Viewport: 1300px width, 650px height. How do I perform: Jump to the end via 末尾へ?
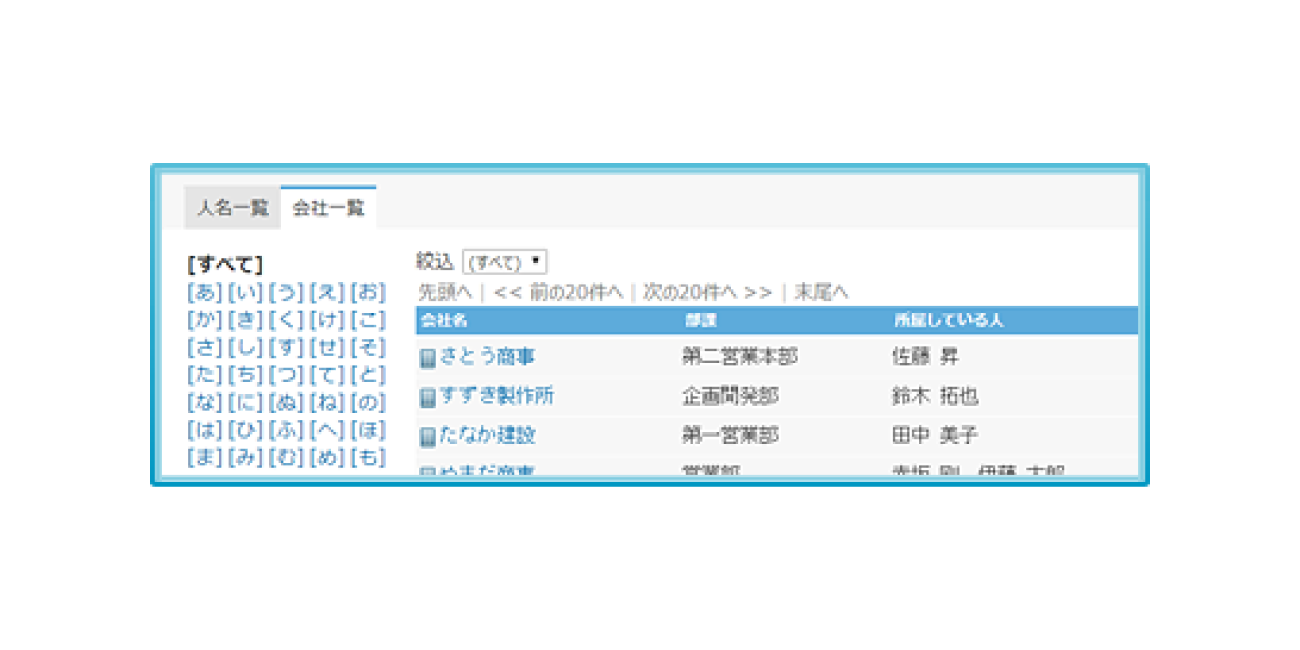tap(821, 292)
